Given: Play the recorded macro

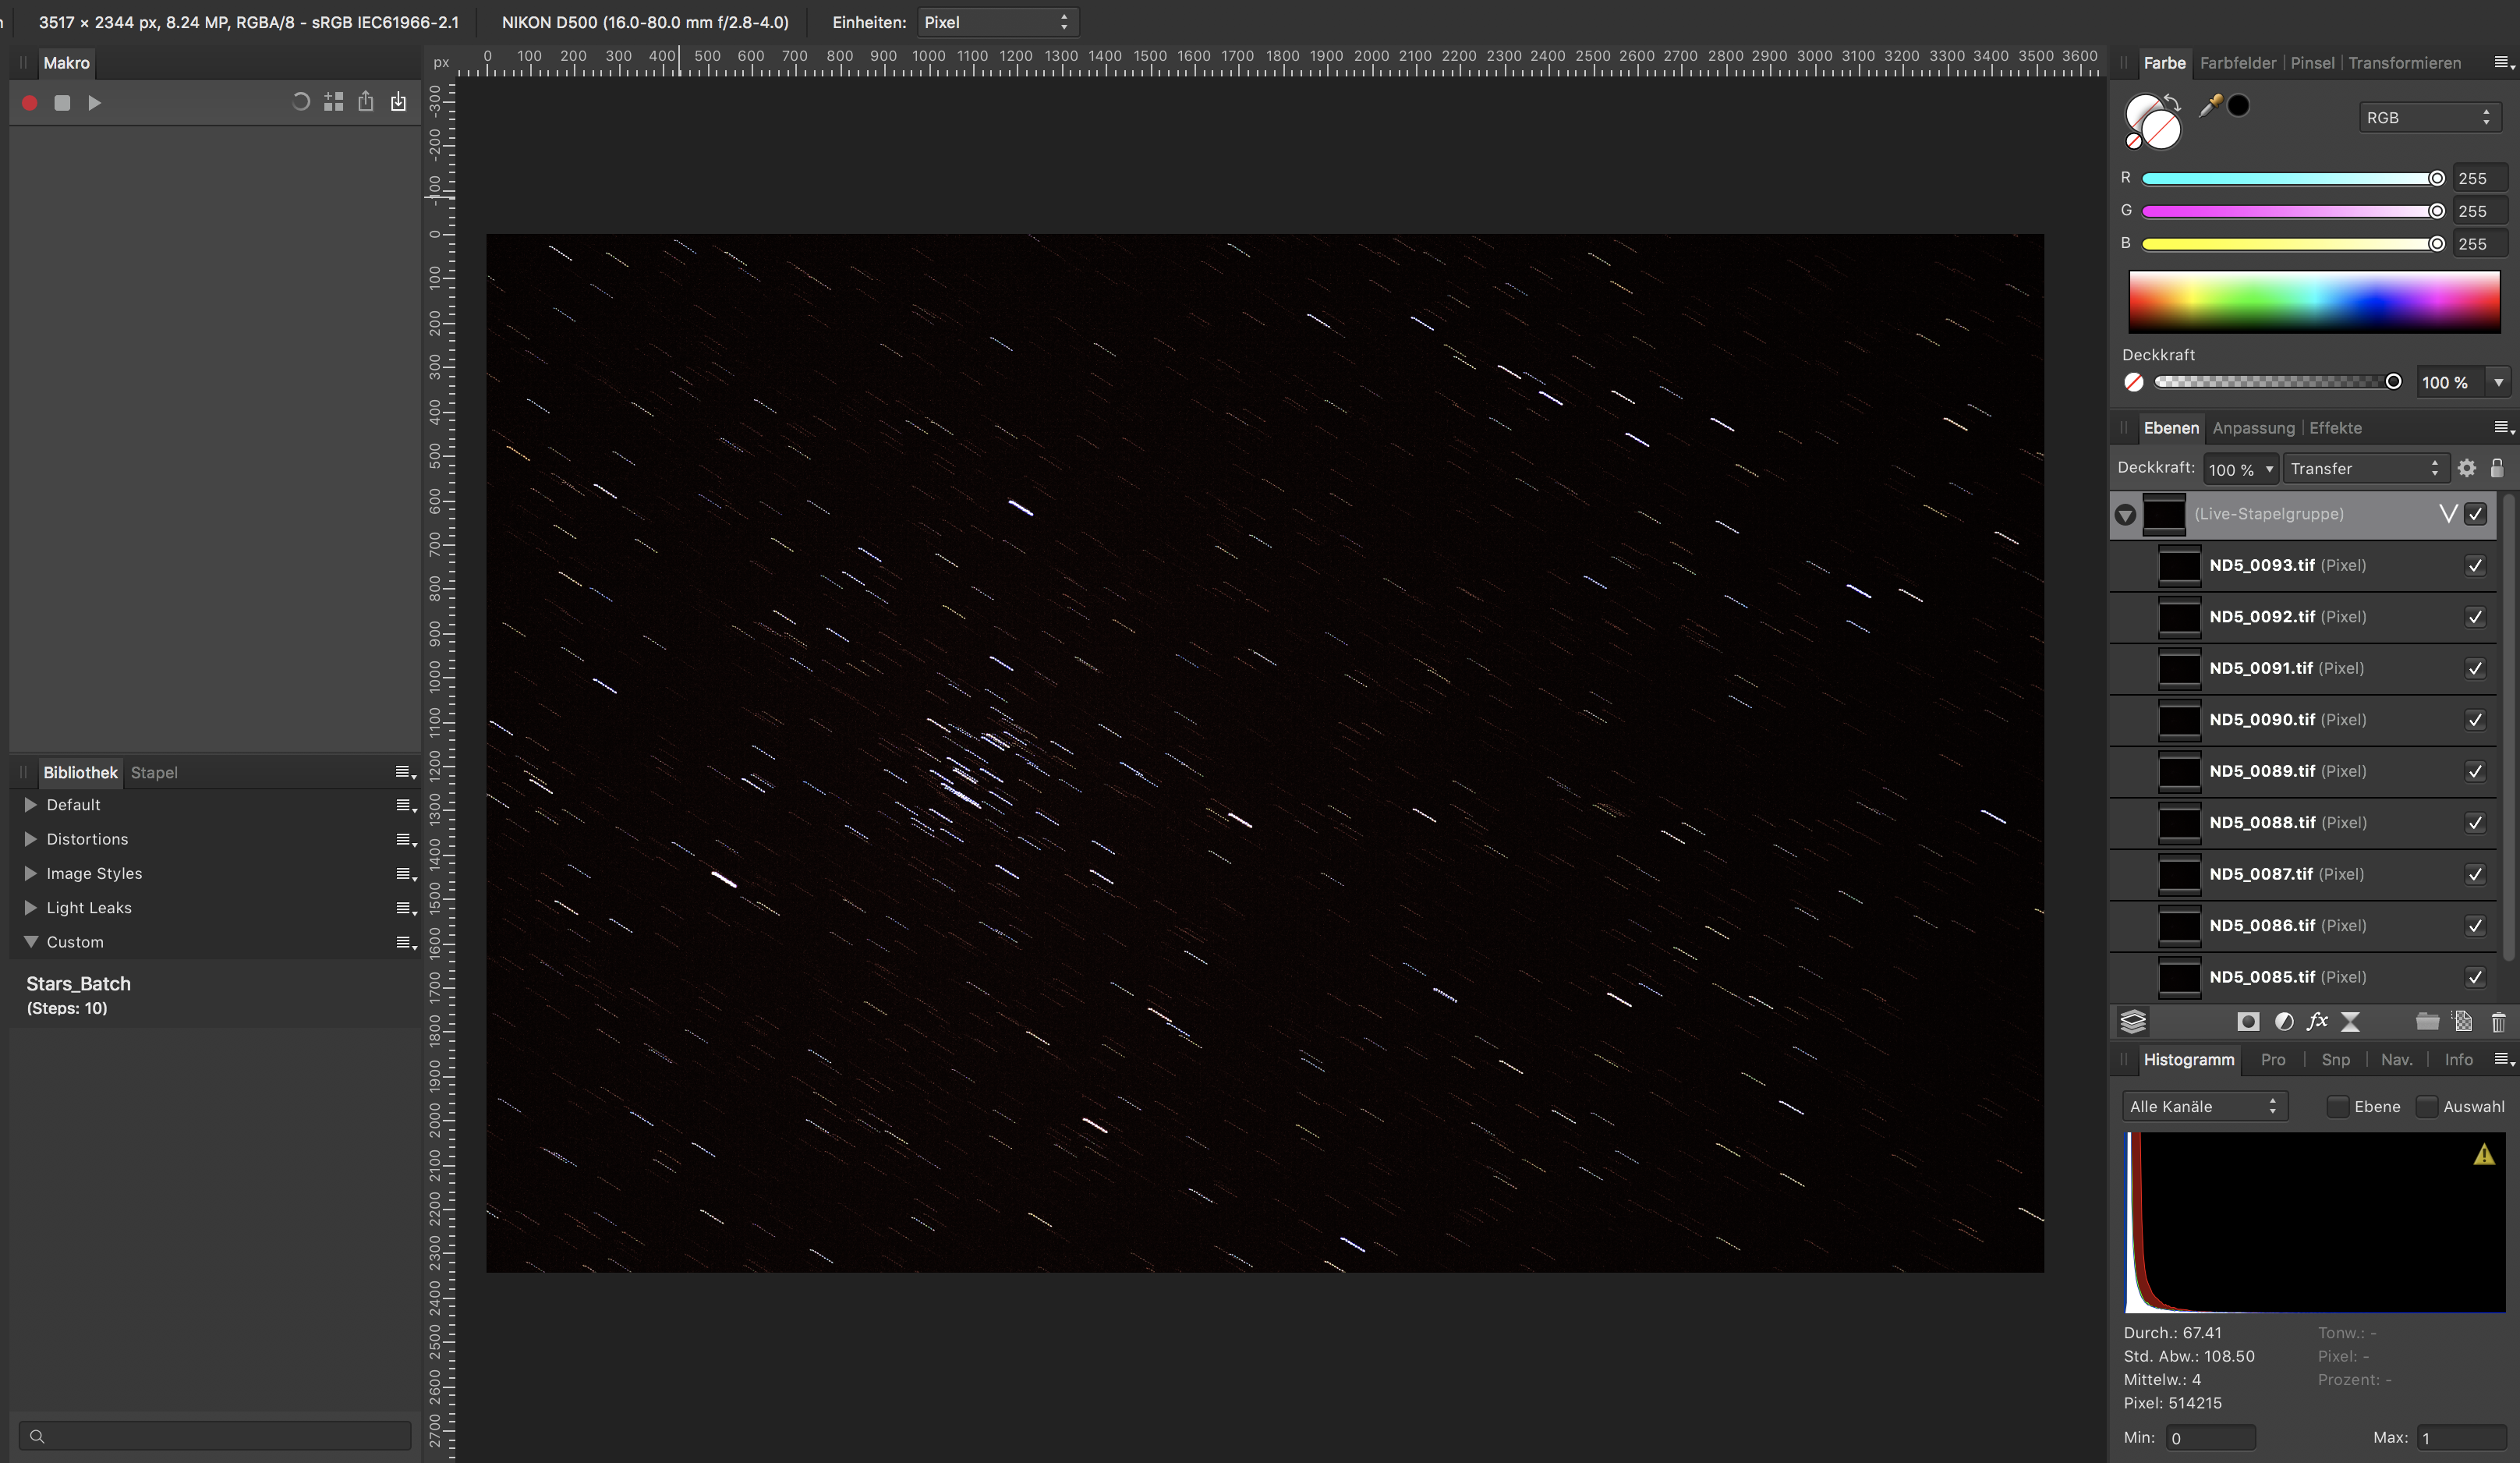Looking at the screenshot, I should (x=94, y=103).
